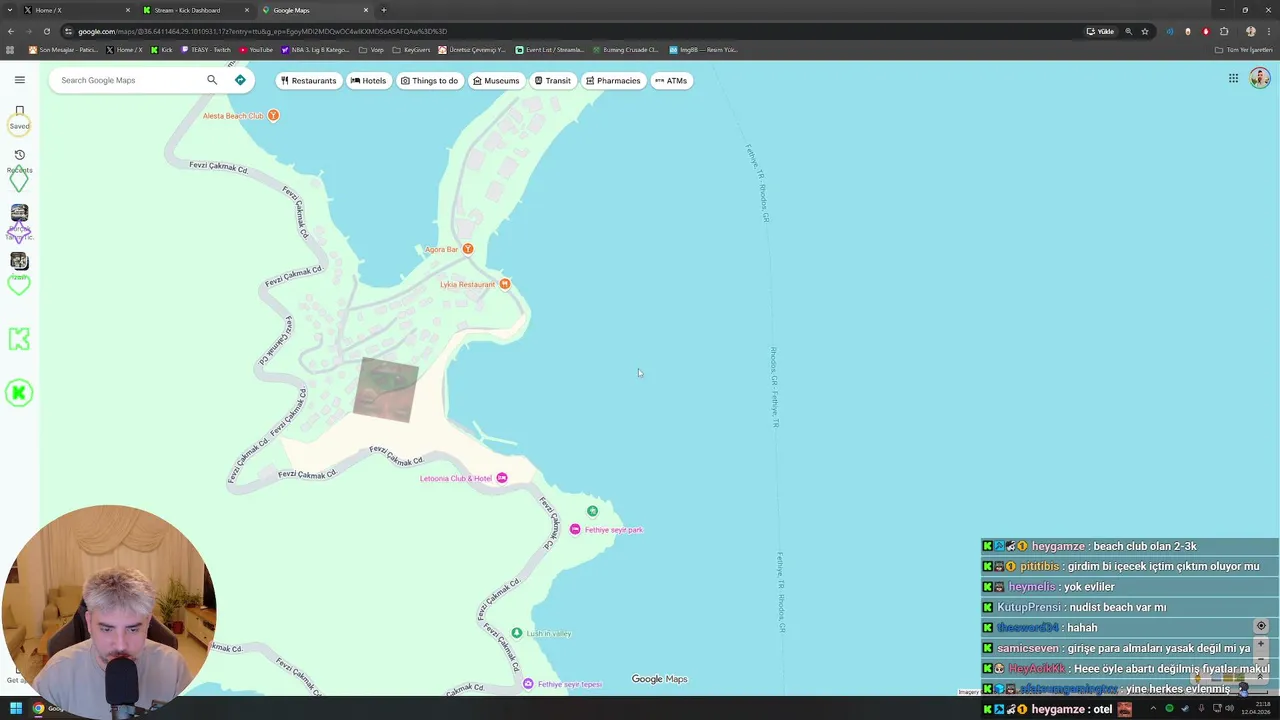Open Home / X bookmark
This screenshot has height=720, width=1280.
coord(124,49)
